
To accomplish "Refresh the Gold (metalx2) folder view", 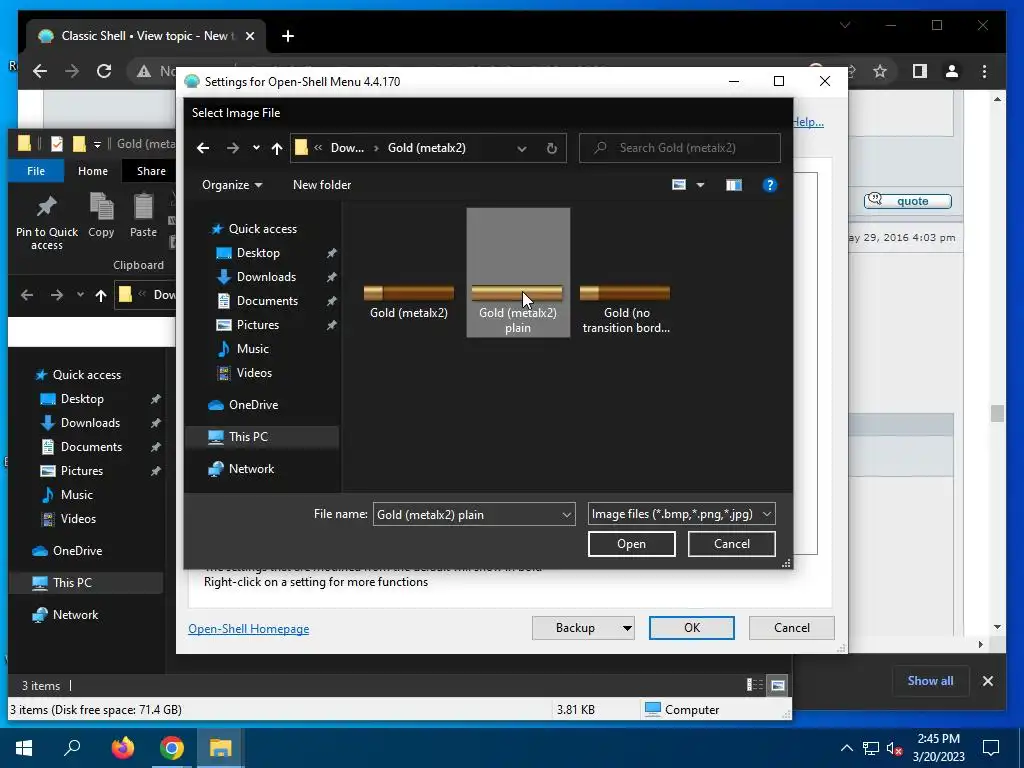I will pos(552,148).
